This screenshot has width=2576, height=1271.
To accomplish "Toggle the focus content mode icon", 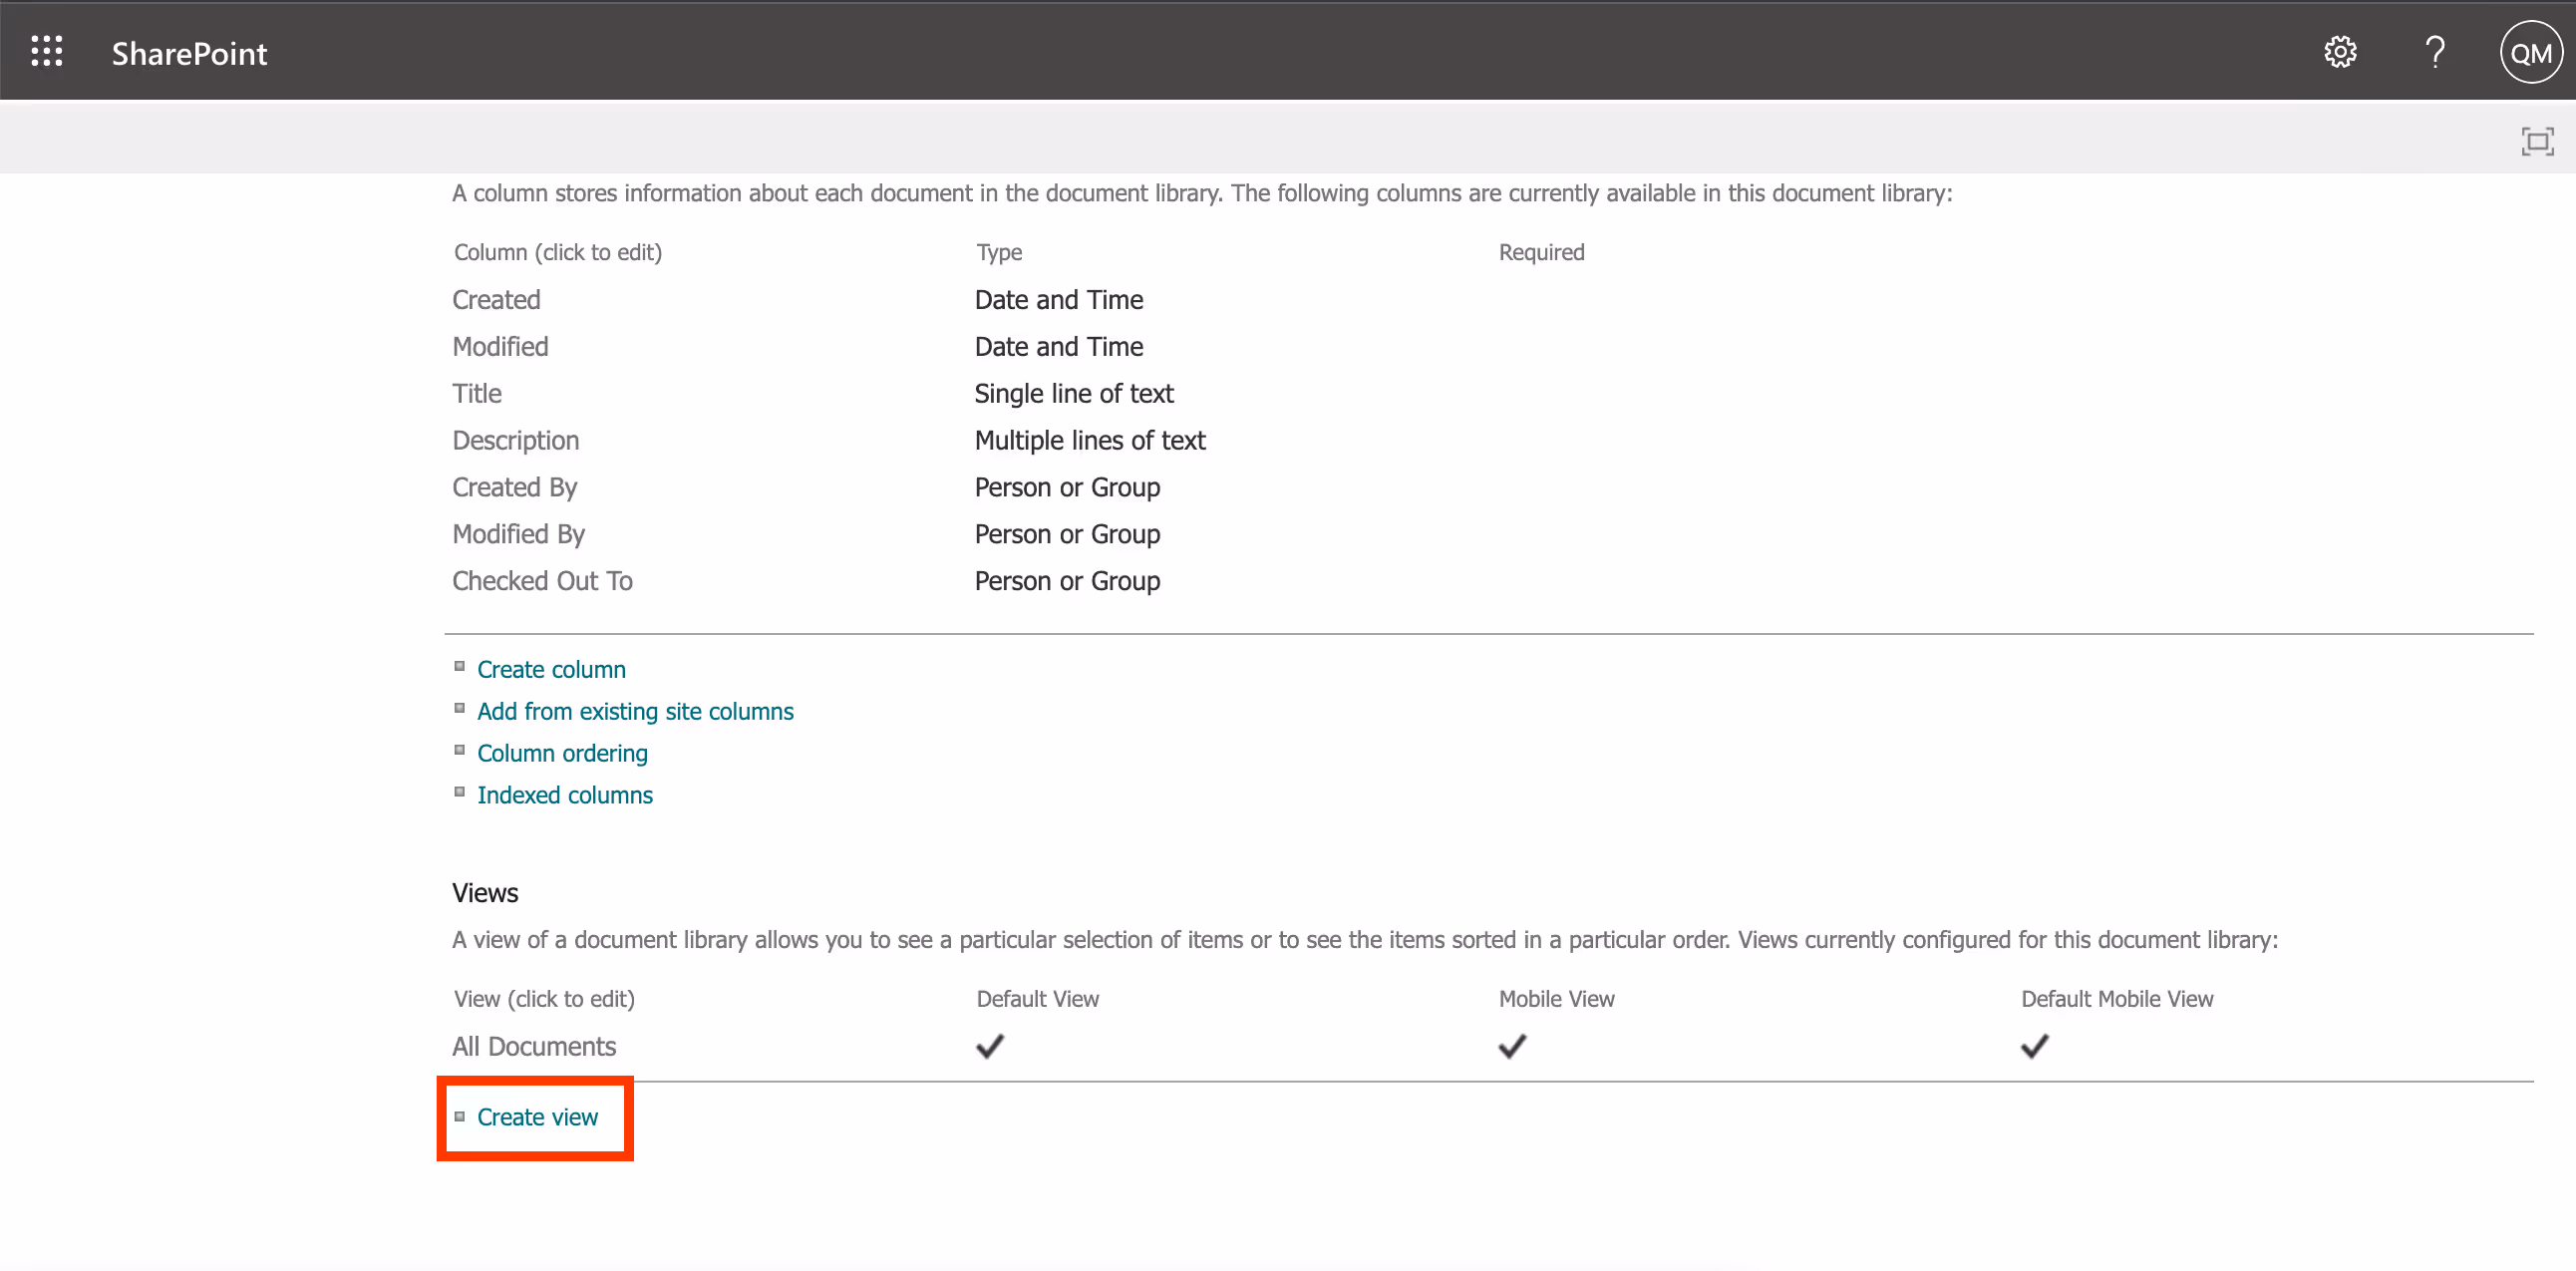I will pyautogui.click(x=2536, y=142).
